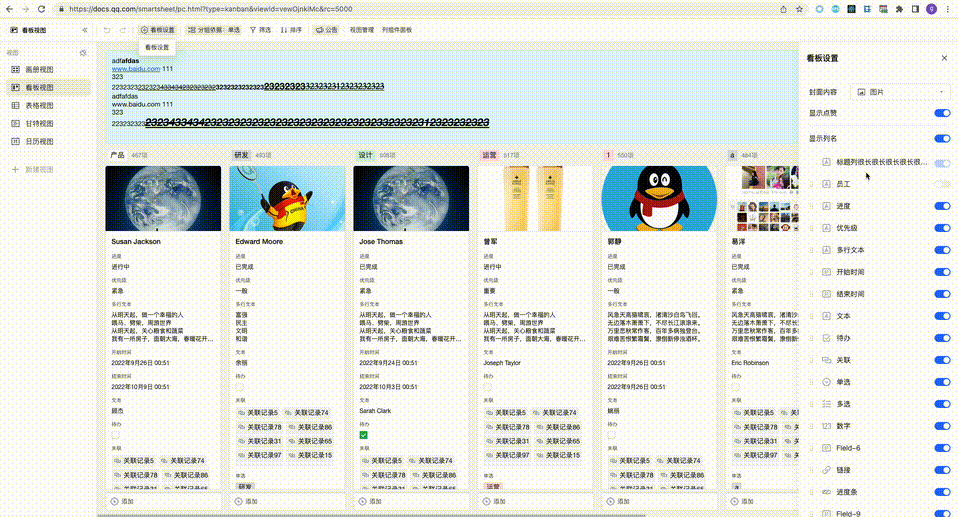Click the drag handle left of 多选
Viewport: 958px width, 517px height.
812,404
